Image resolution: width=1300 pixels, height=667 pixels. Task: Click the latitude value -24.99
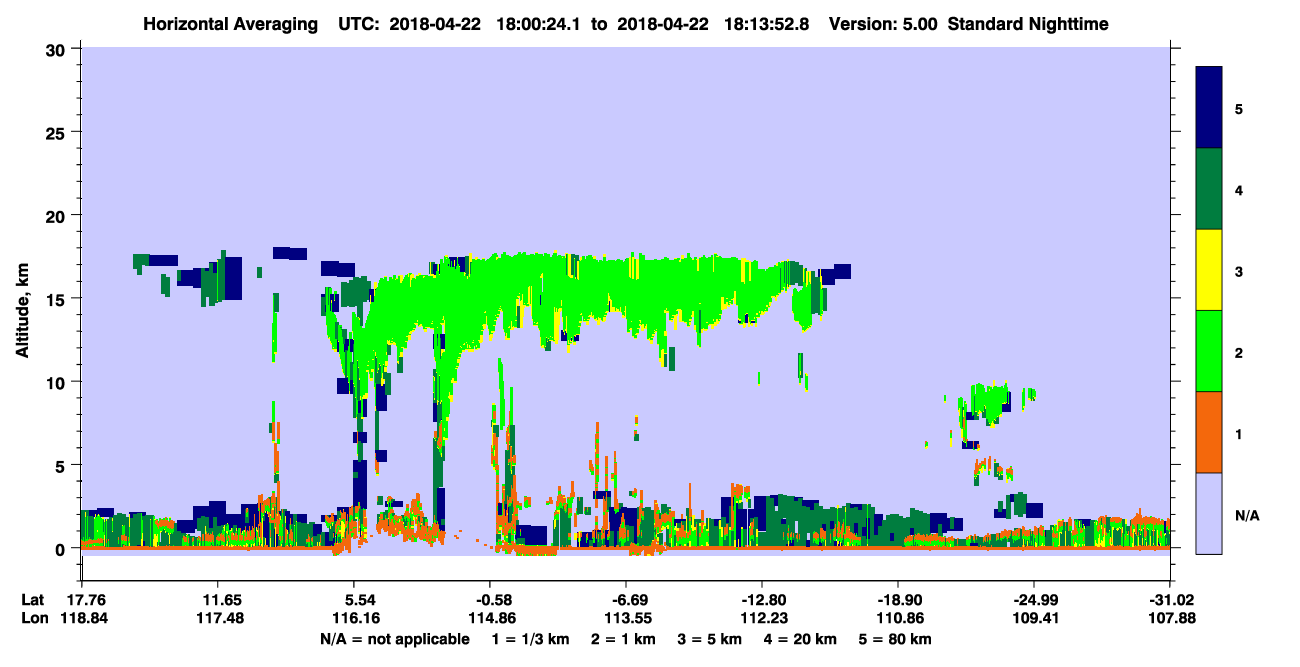point(1034,600)
